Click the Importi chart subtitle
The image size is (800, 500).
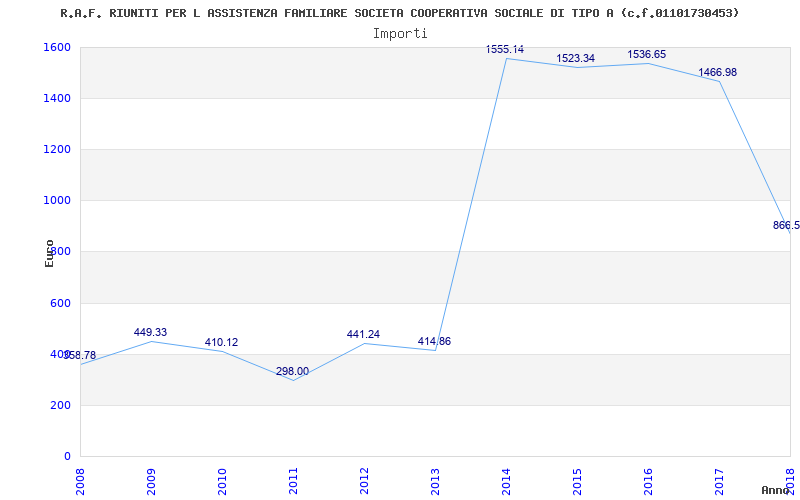click(x=400, y=34)
